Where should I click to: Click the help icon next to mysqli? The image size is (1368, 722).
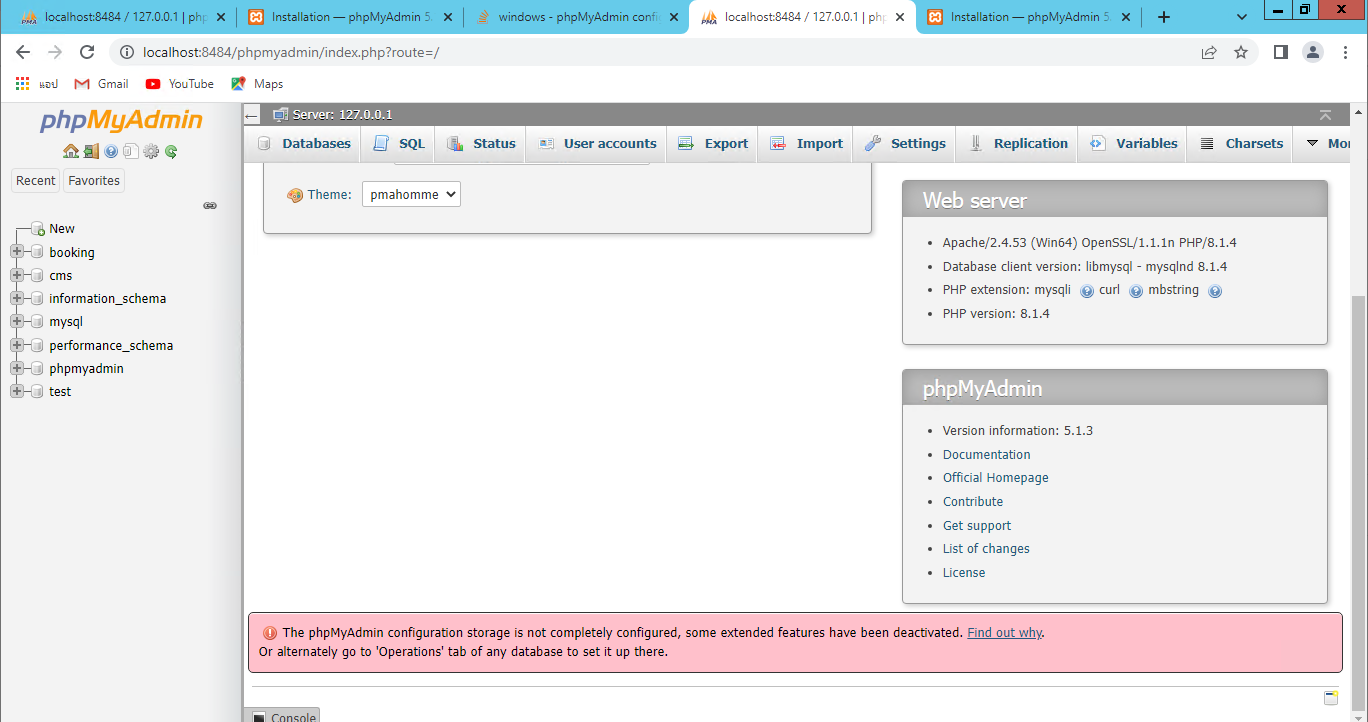coord(1087,291)
